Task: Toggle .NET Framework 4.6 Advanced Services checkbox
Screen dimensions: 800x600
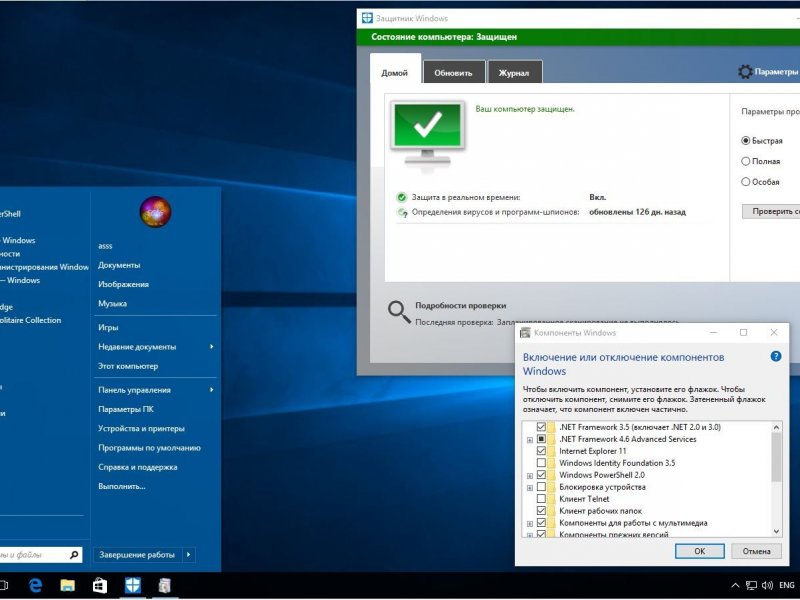Action: [541, 439]
